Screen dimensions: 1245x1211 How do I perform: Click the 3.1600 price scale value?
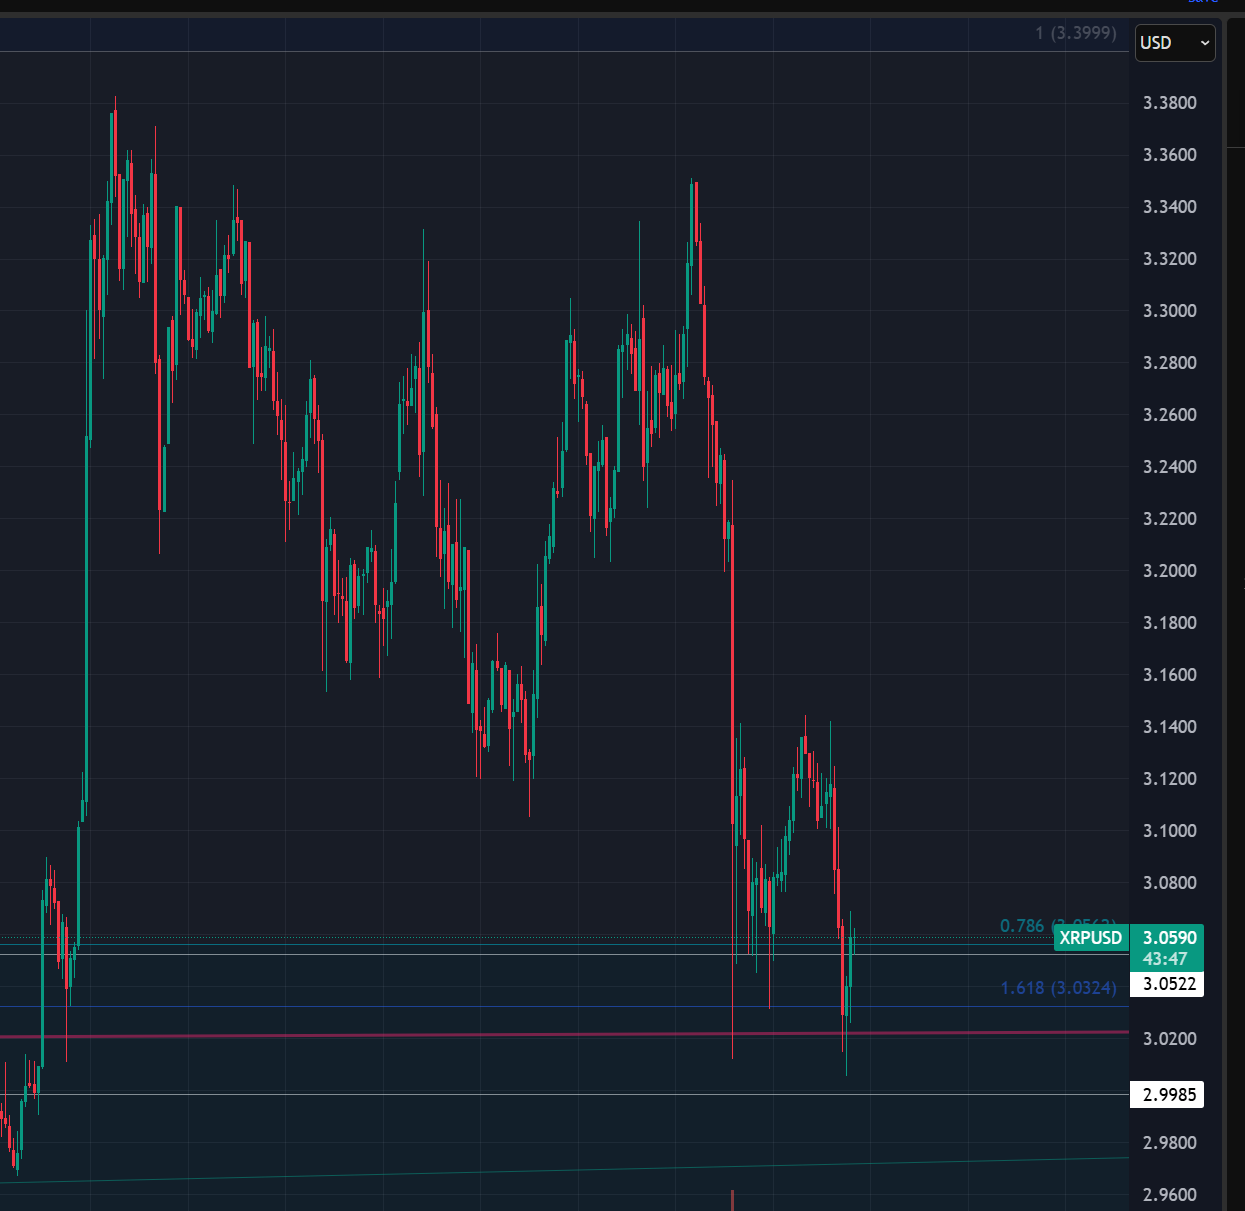coord(1170,675)
